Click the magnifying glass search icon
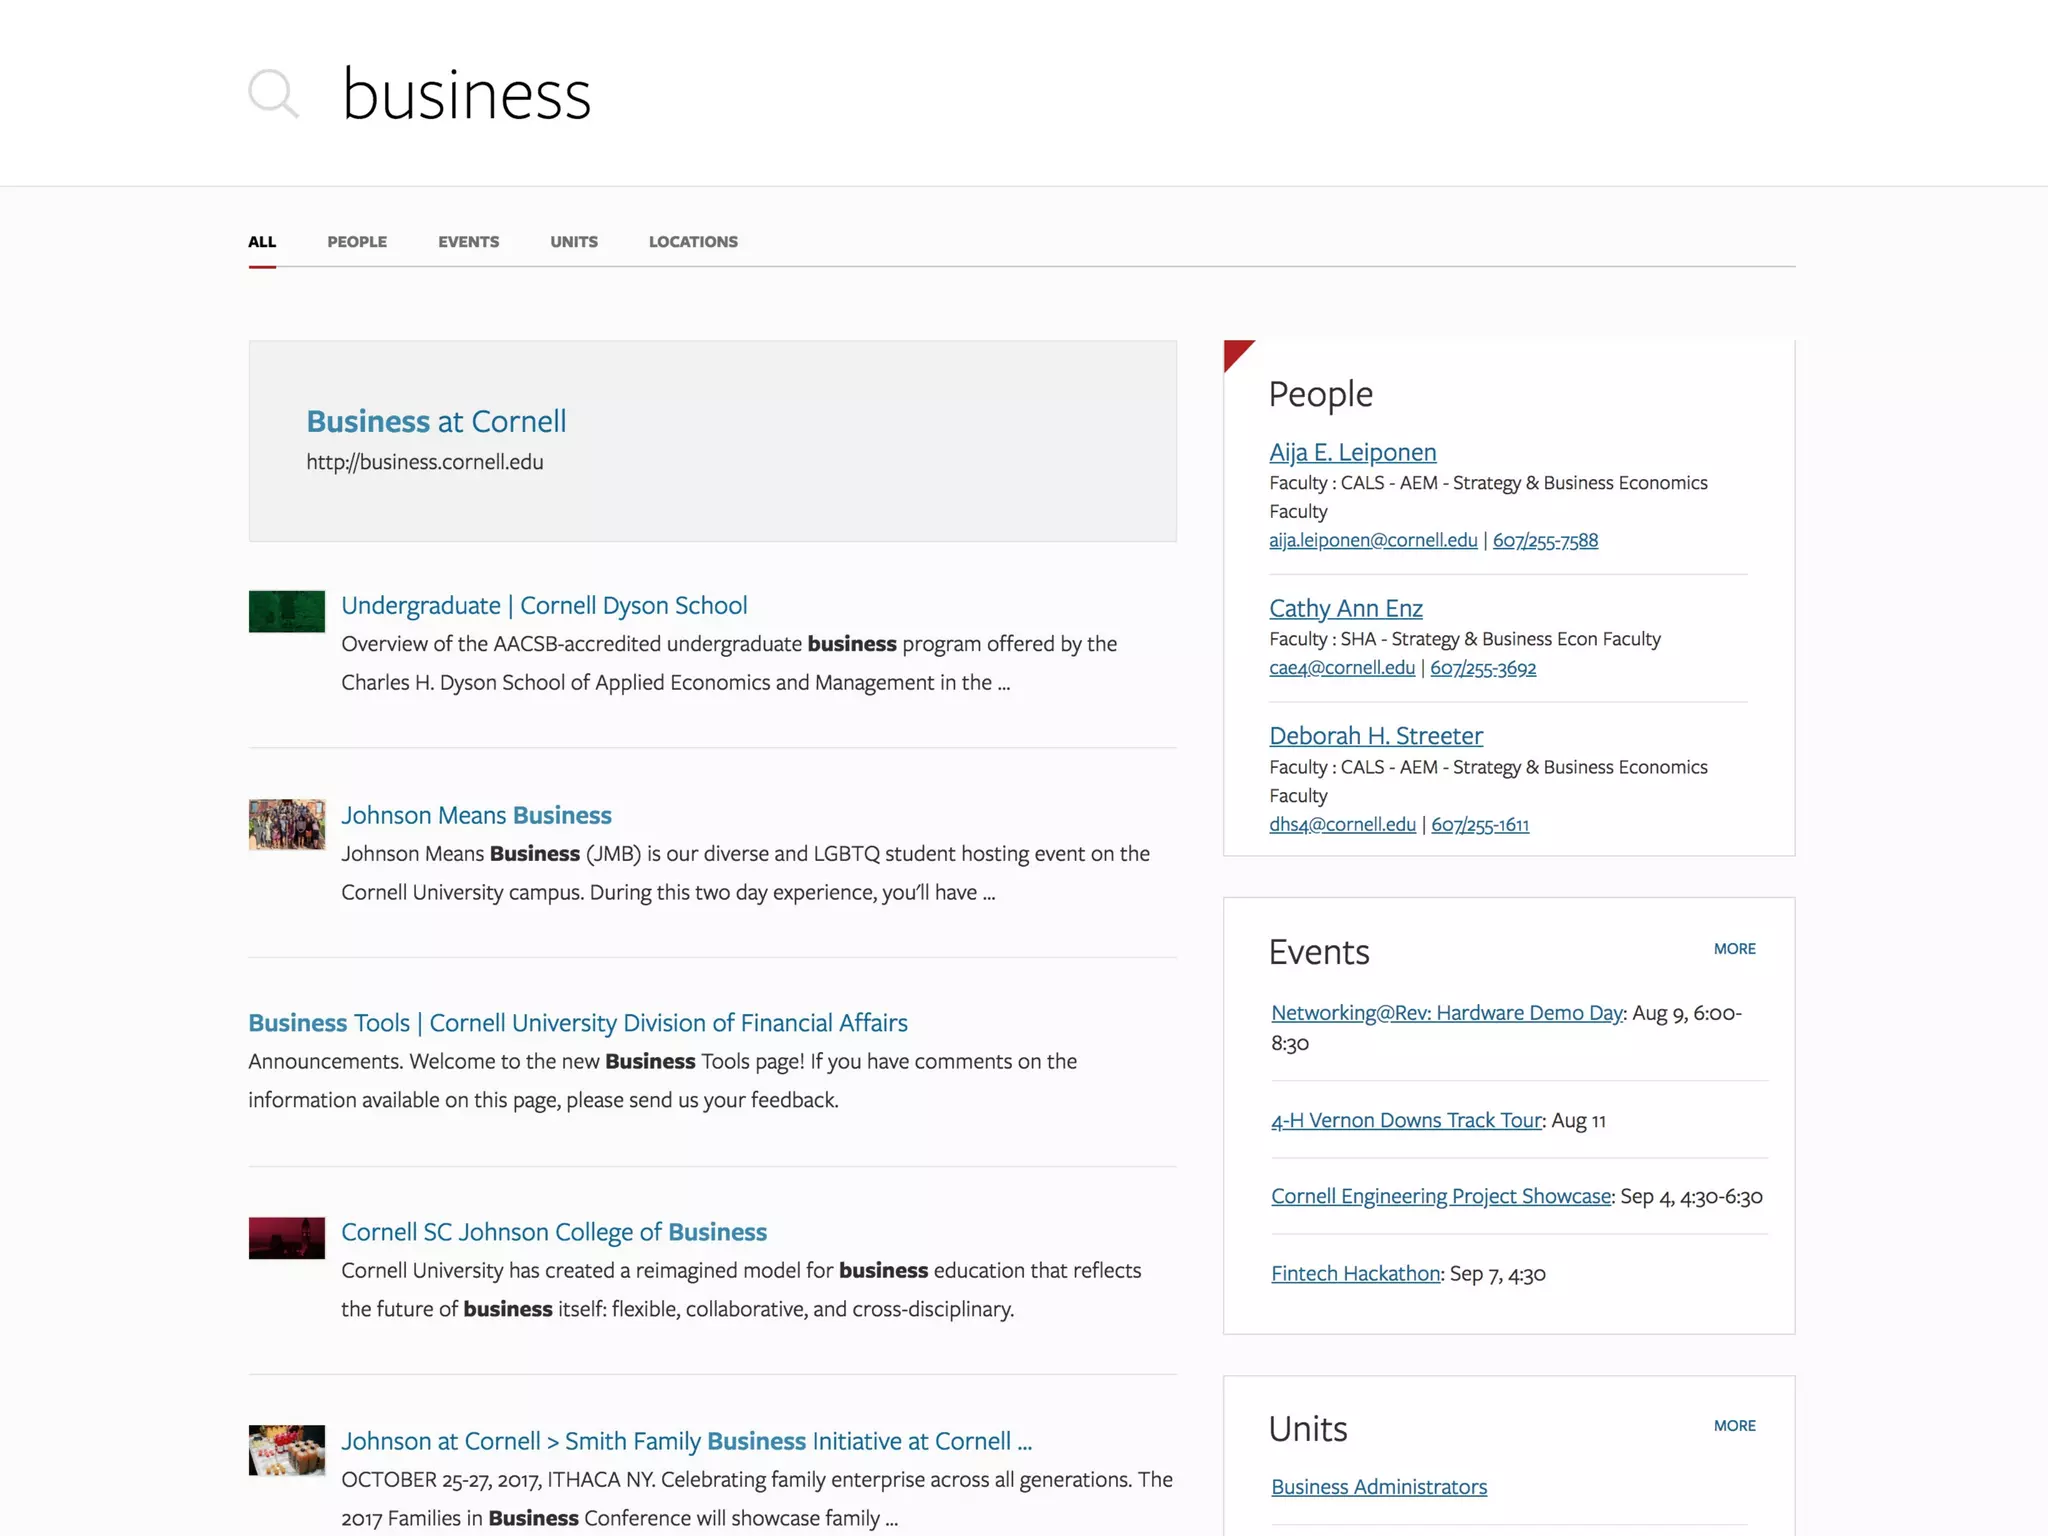This screenshot has height=1536, width=2048. coord(273,94)
